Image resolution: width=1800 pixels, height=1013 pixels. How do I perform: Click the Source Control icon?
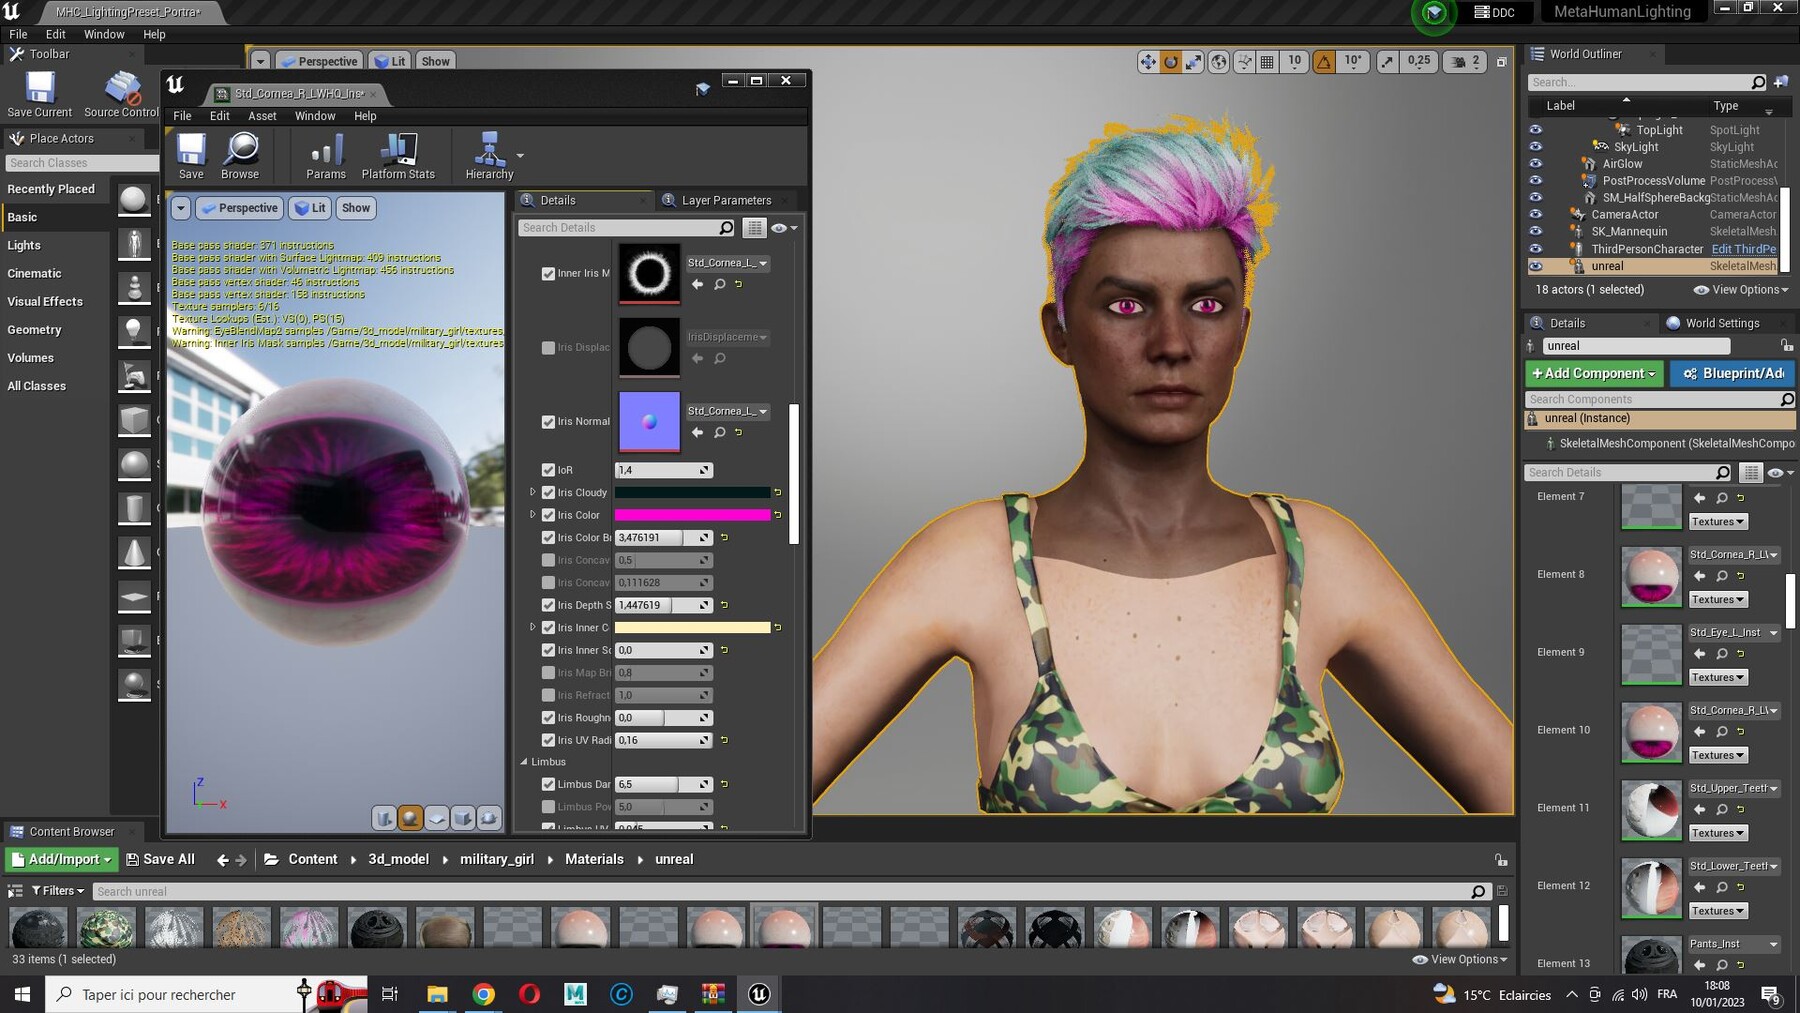pos(122,95)
